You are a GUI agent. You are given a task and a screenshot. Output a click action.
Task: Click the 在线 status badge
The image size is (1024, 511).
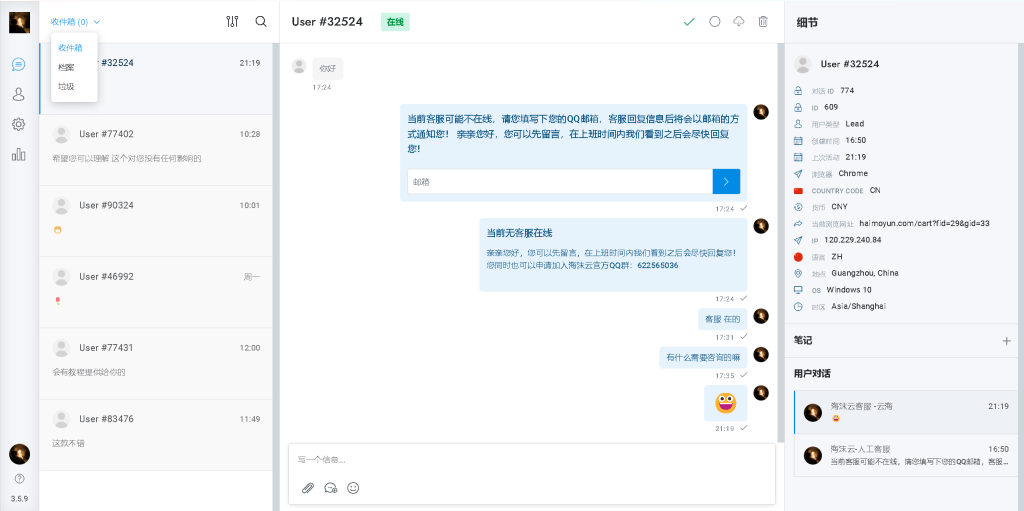395,22
